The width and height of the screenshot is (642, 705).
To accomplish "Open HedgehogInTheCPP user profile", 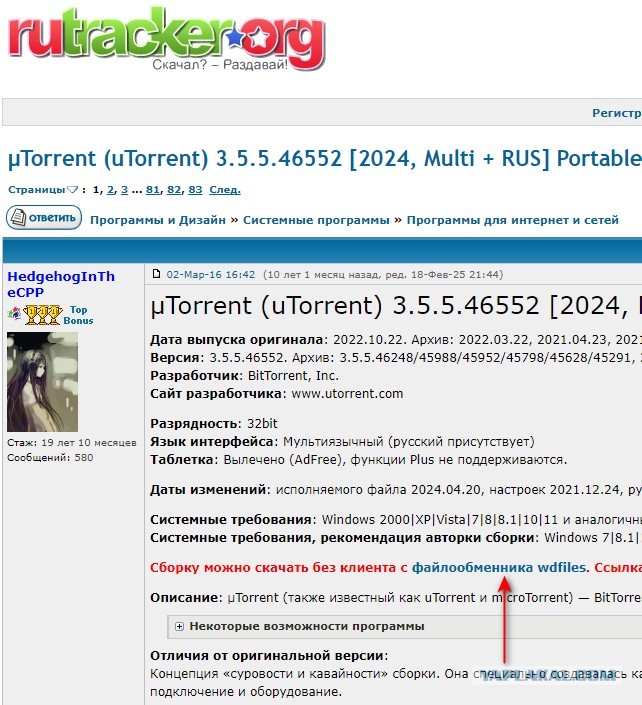I will [61, 284].
